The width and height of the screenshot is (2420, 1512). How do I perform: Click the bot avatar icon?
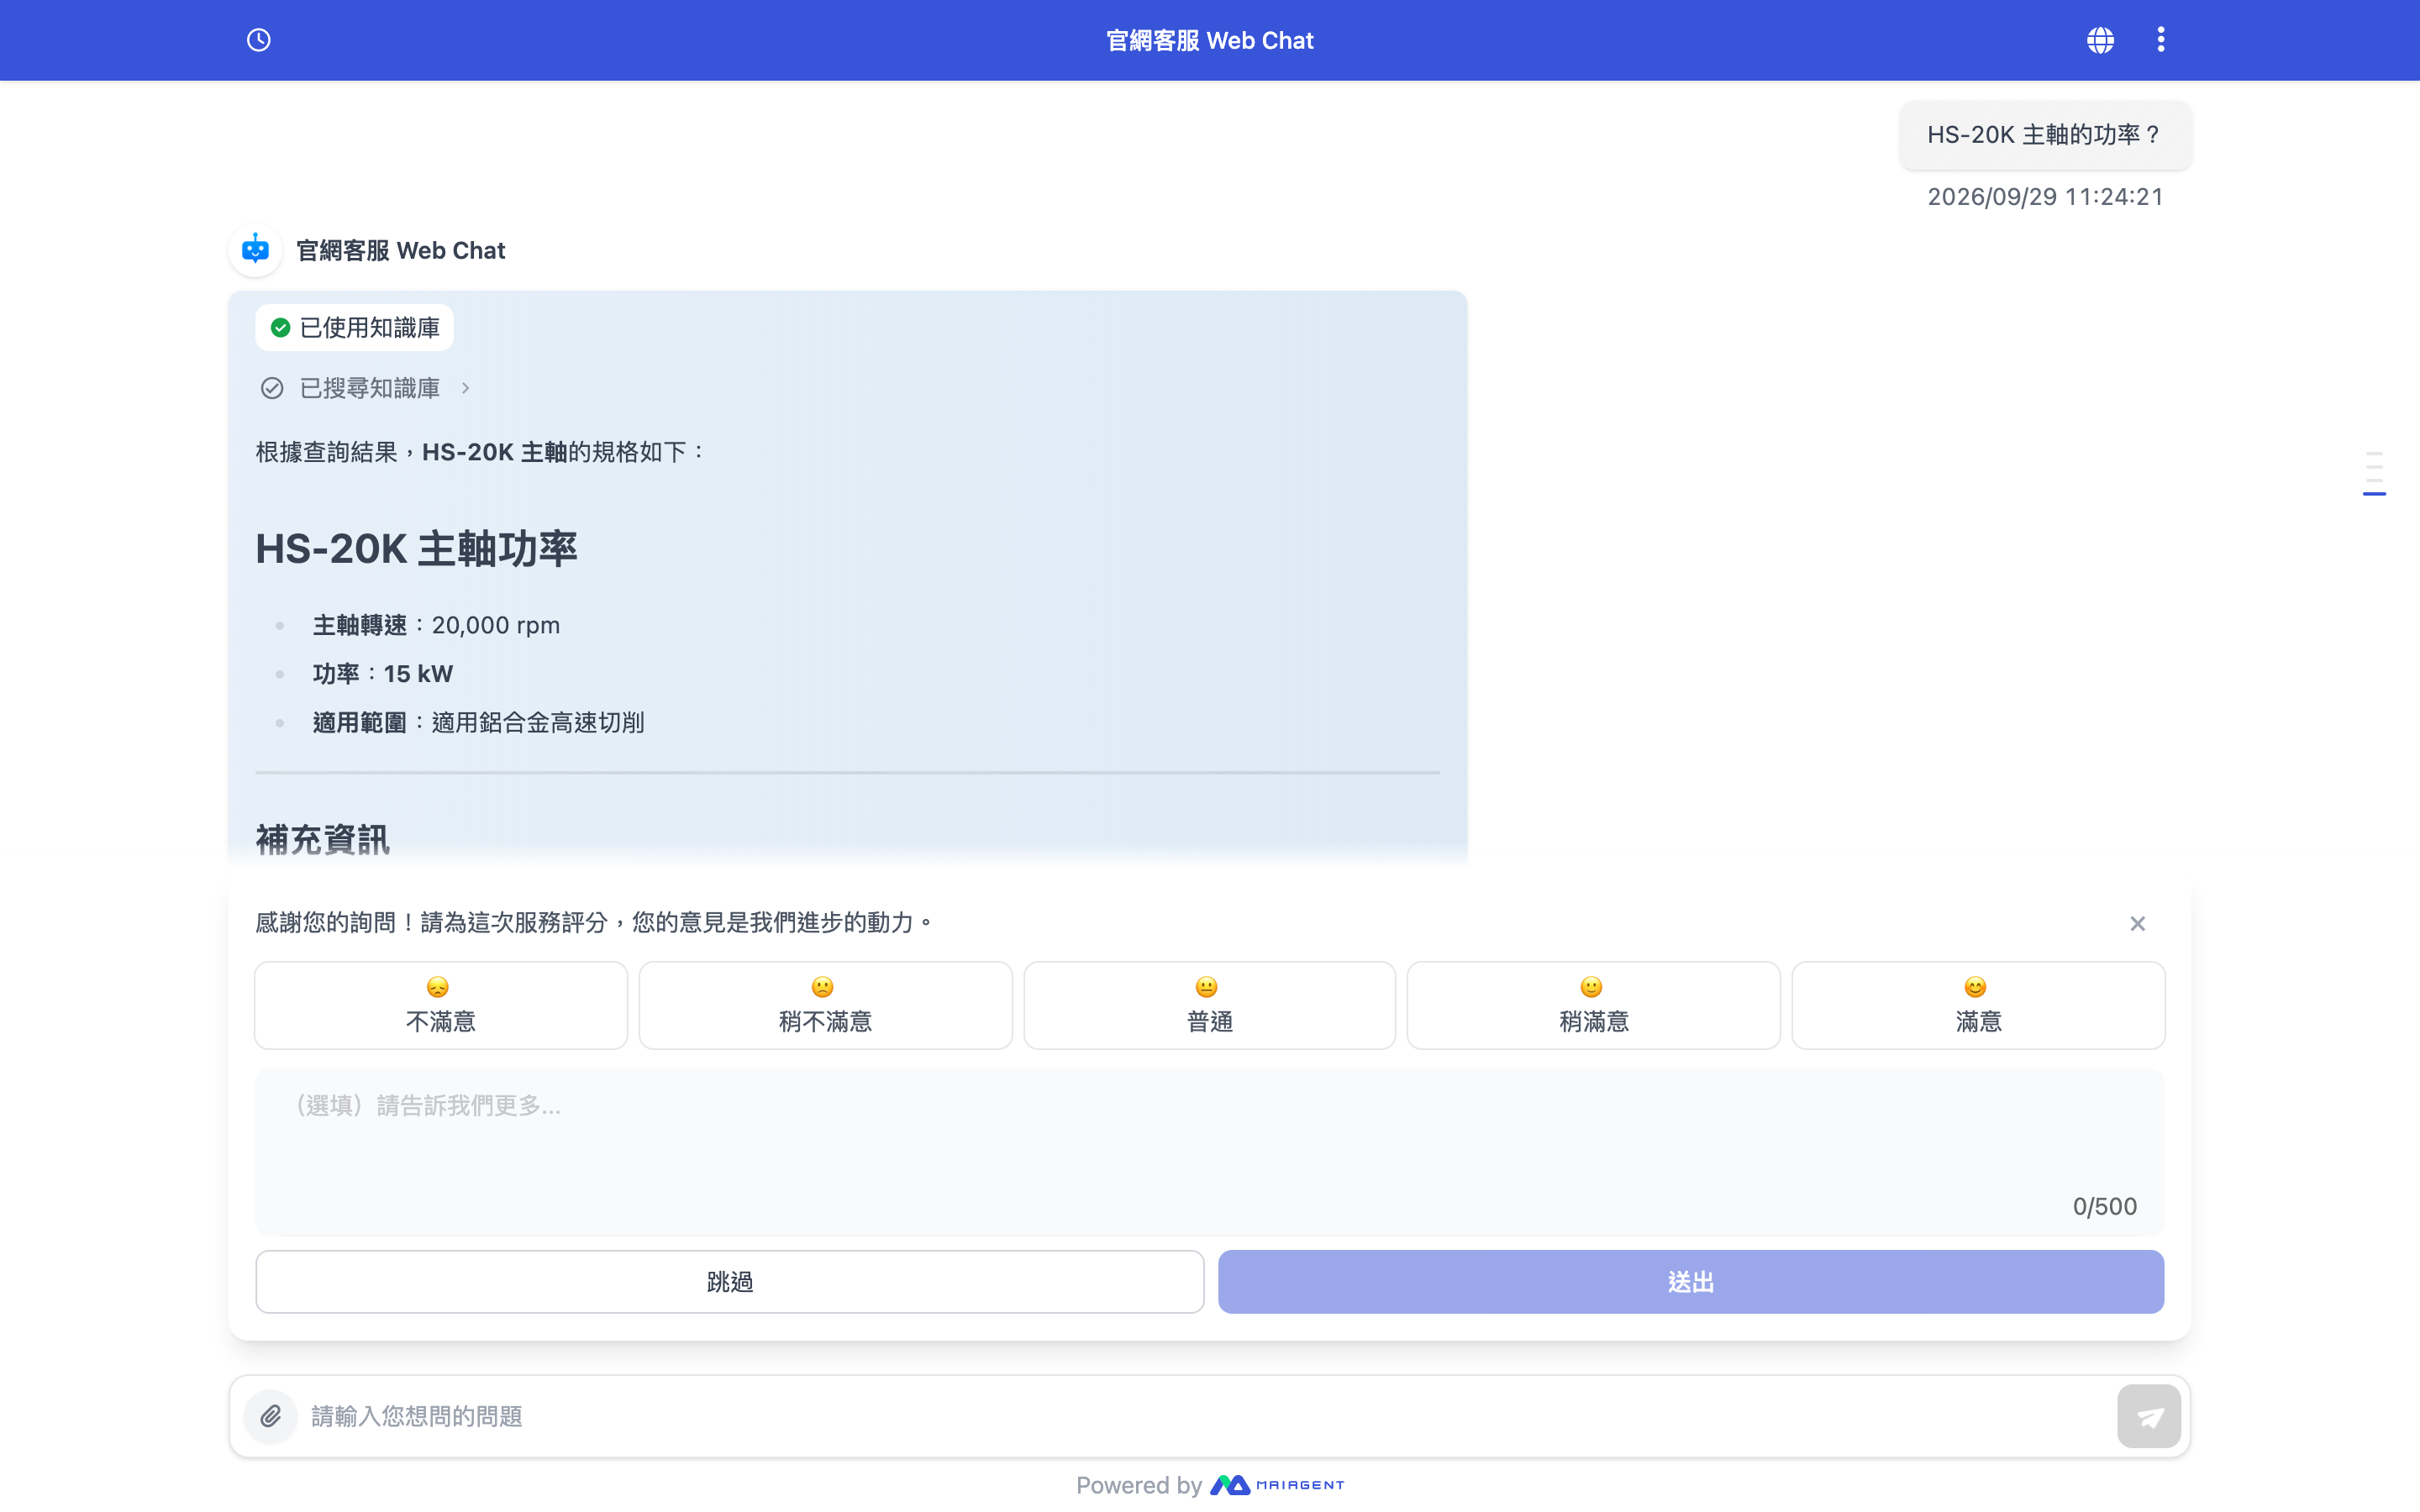tap(255, 249)
